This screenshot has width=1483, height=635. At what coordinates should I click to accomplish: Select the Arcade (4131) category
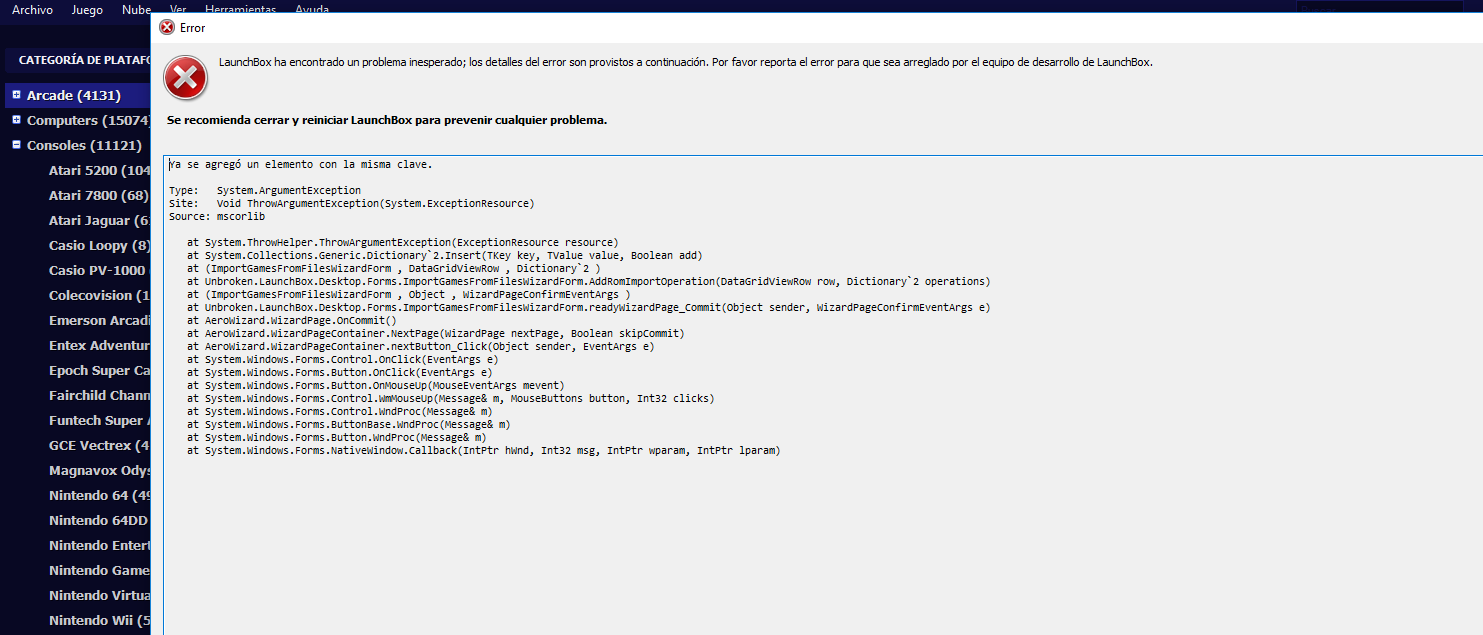(74, 96)
